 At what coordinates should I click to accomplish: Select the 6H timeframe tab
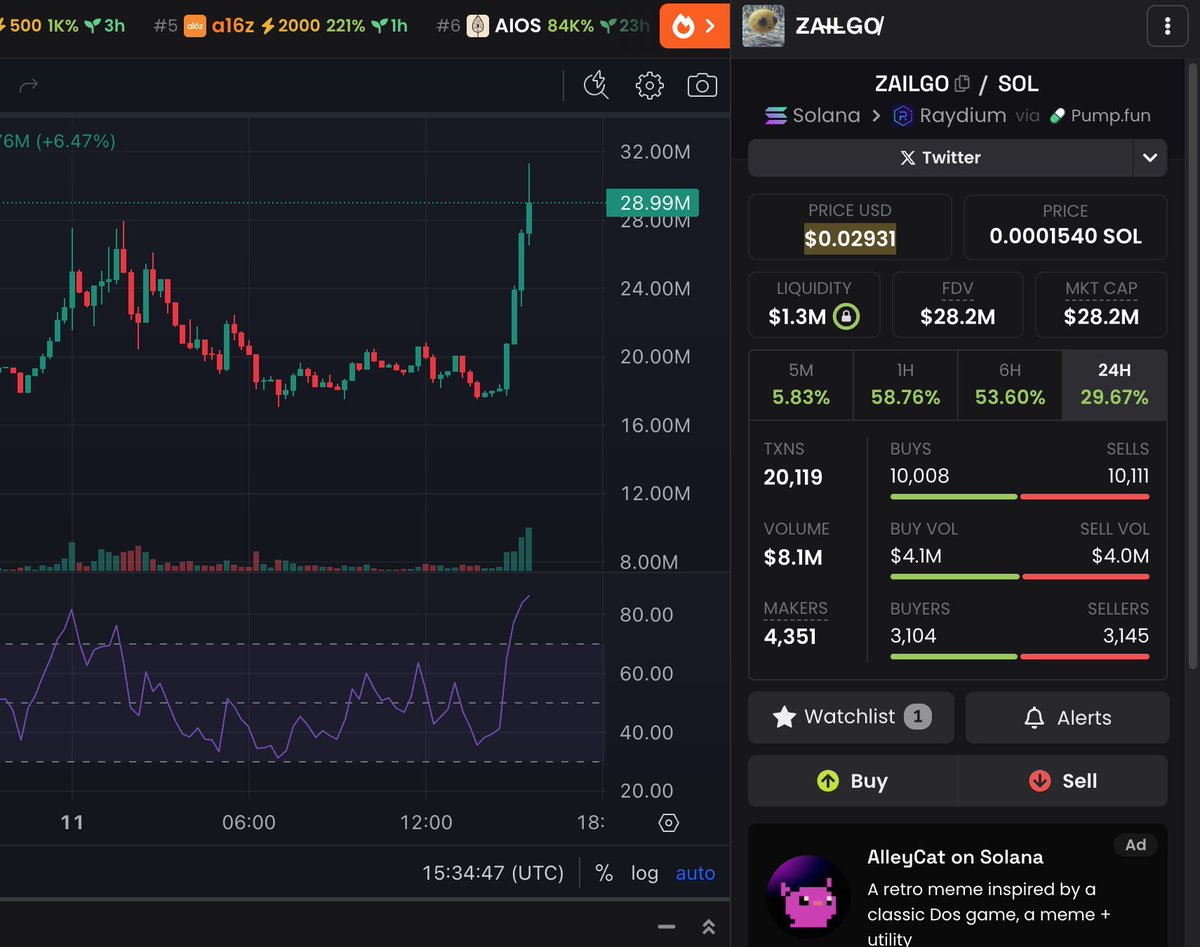coord(1010,384)
